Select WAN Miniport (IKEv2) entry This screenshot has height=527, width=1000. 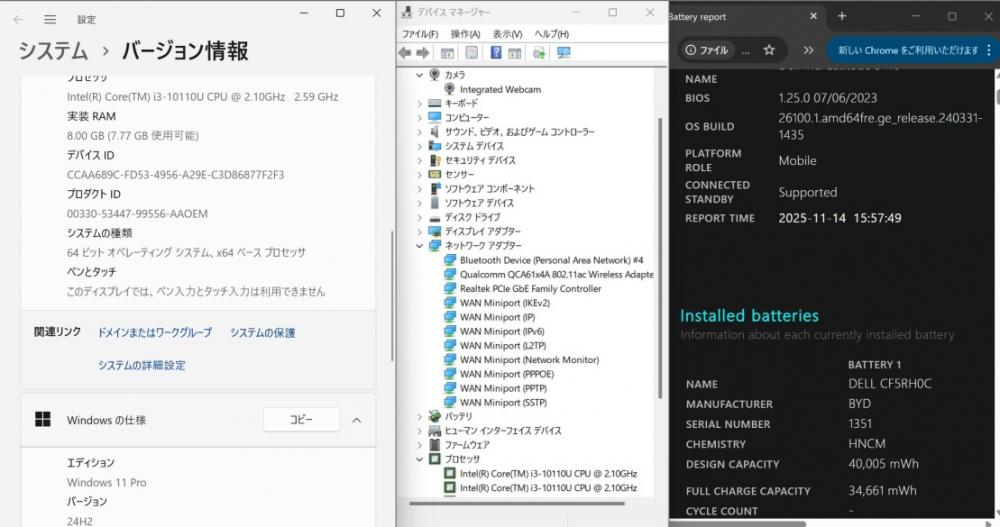(x=497, y=303)
